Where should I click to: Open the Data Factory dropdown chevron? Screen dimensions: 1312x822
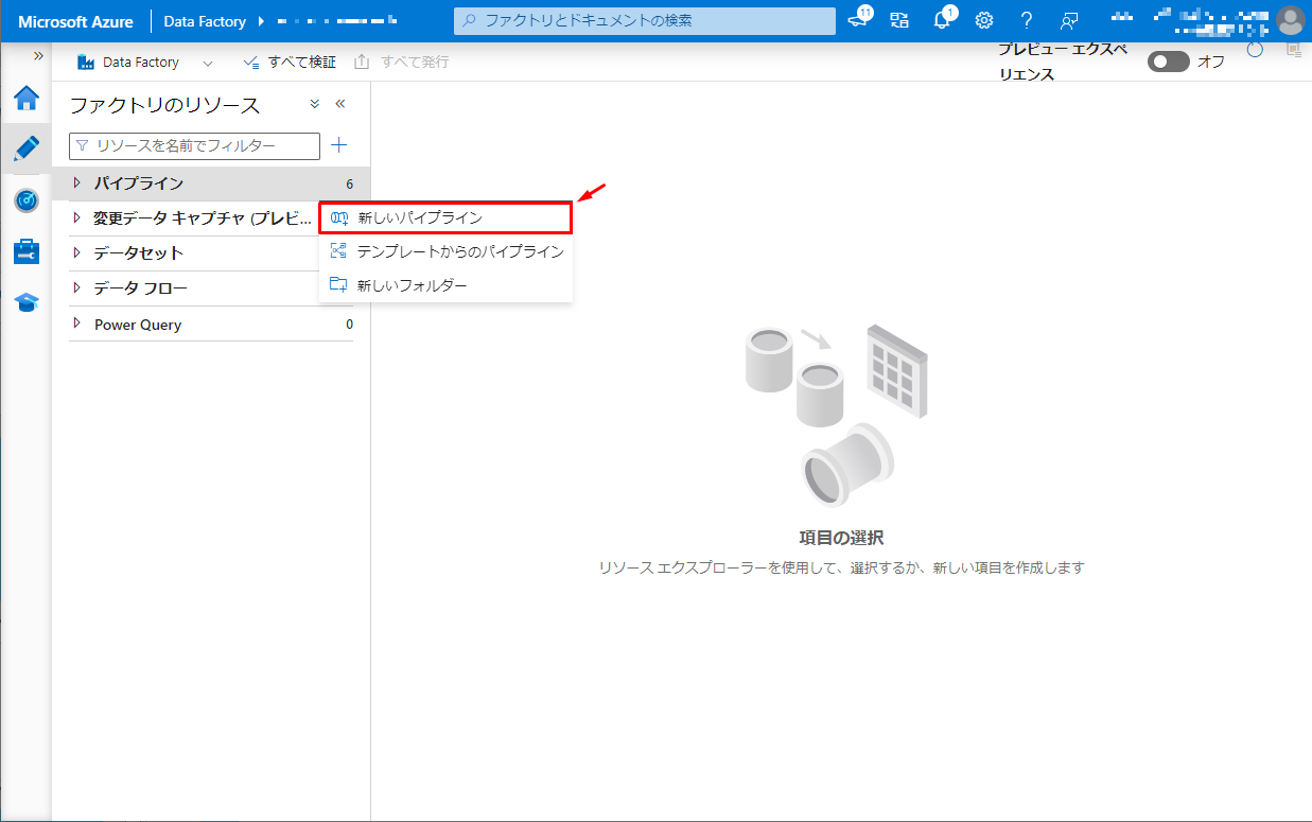(208, 63)
